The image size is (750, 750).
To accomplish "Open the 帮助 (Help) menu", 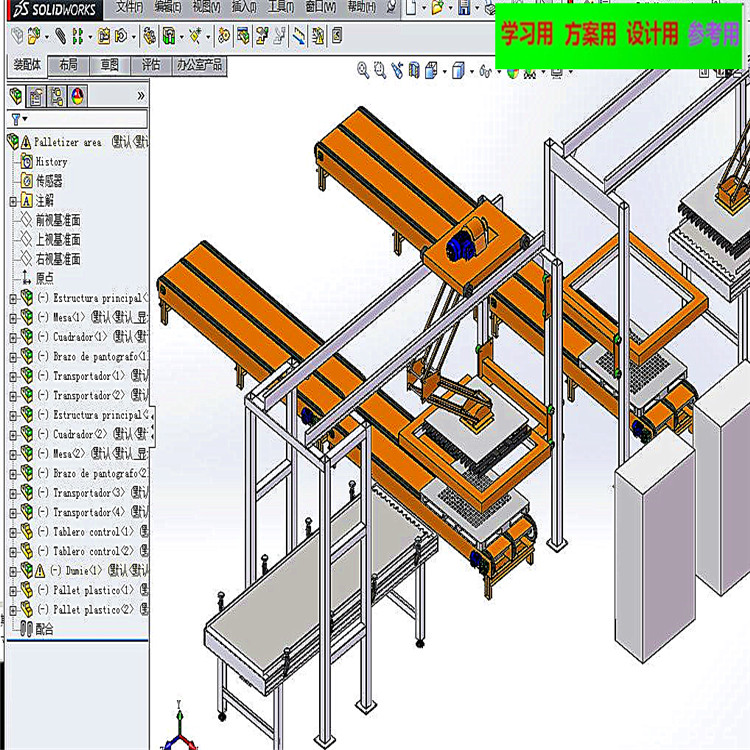I will tap(362, 7).
